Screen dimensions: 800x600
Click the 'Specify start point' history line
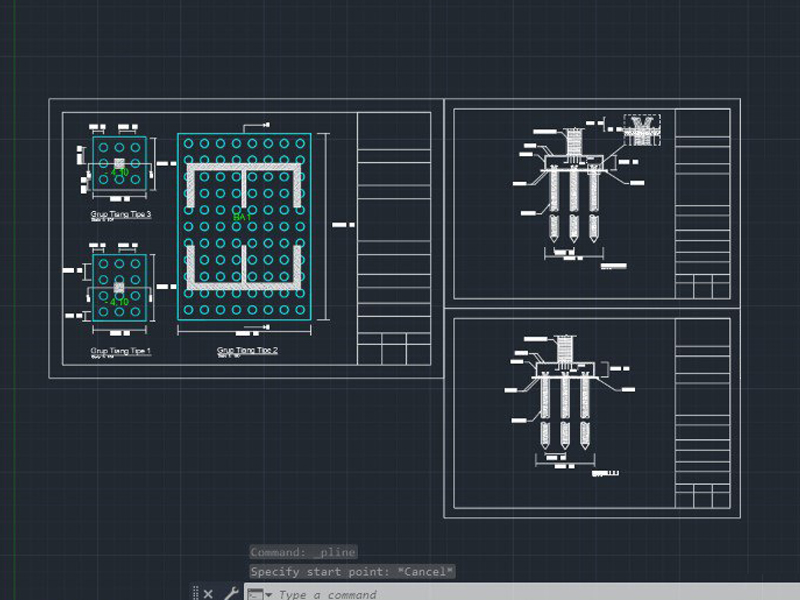pyautogui.click(x=352, y=572)
